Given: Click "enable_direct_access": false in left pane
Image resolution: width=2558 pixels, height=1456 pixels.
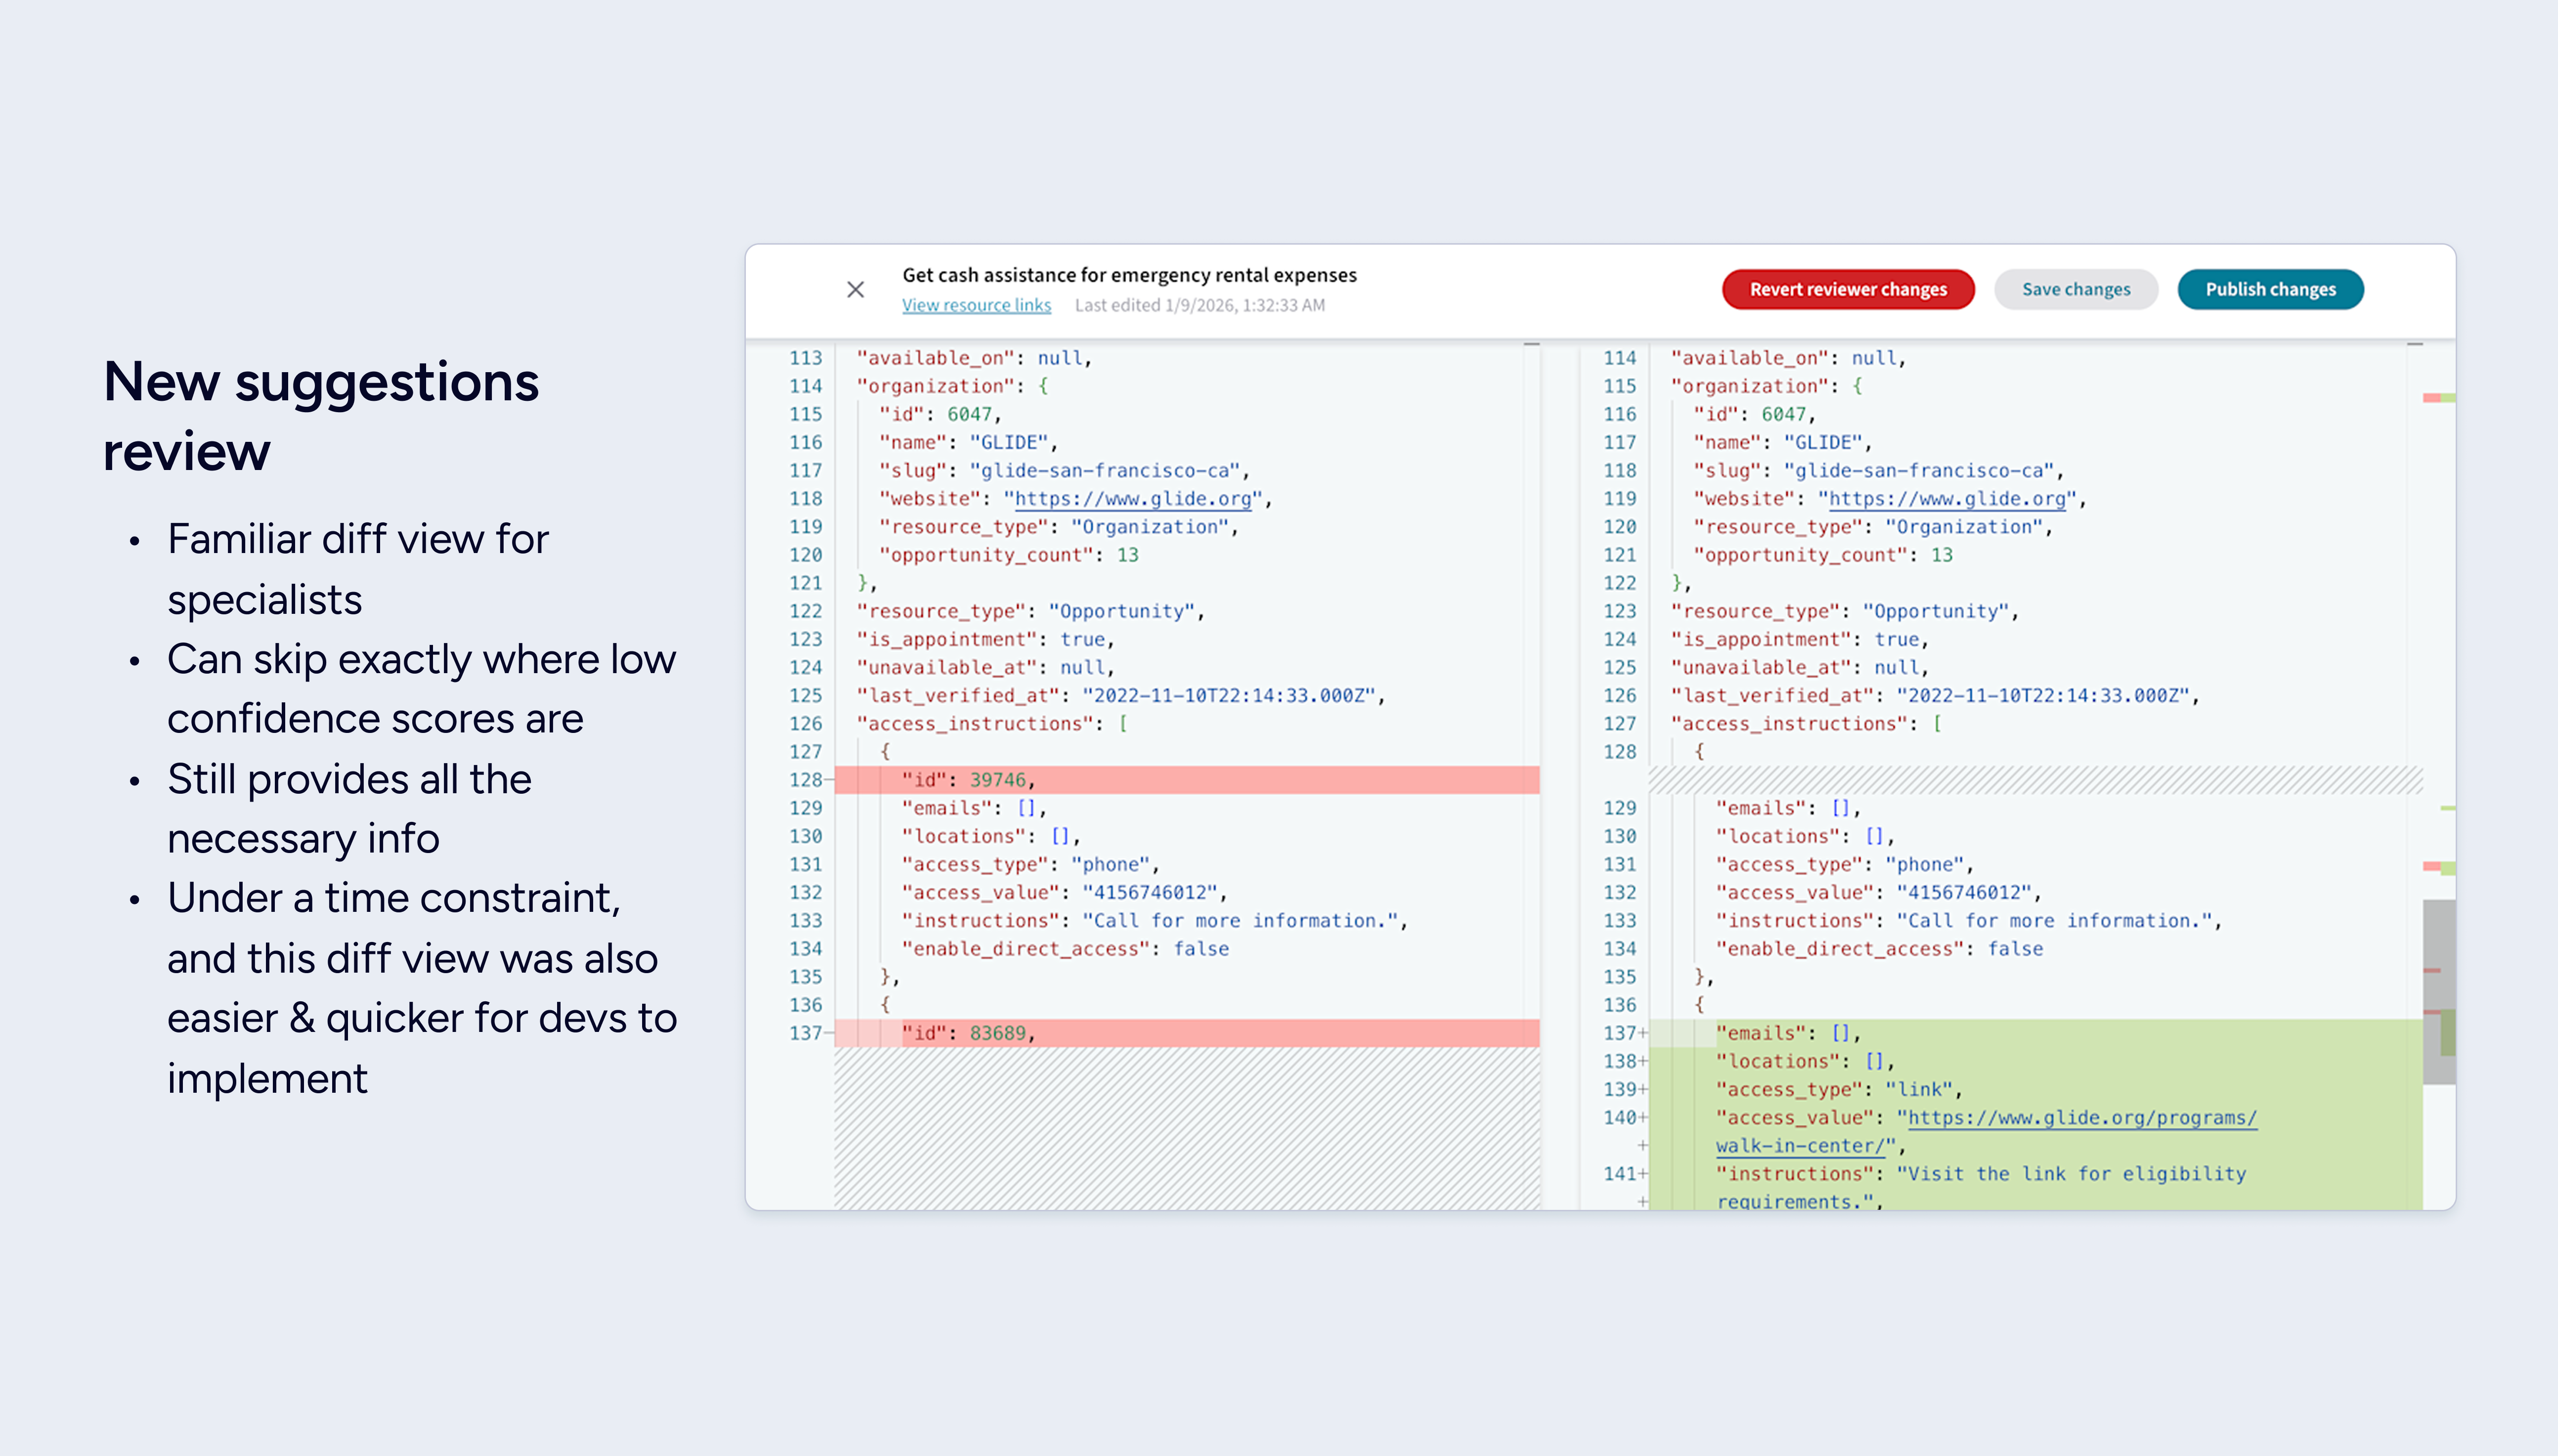Looking at the screenshot, I should click(x=1065, y=949).
